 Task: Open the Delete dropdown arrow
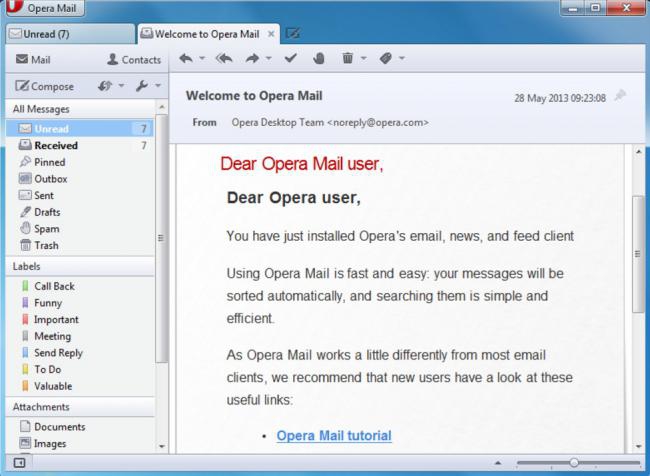click(x=364, y=58)
